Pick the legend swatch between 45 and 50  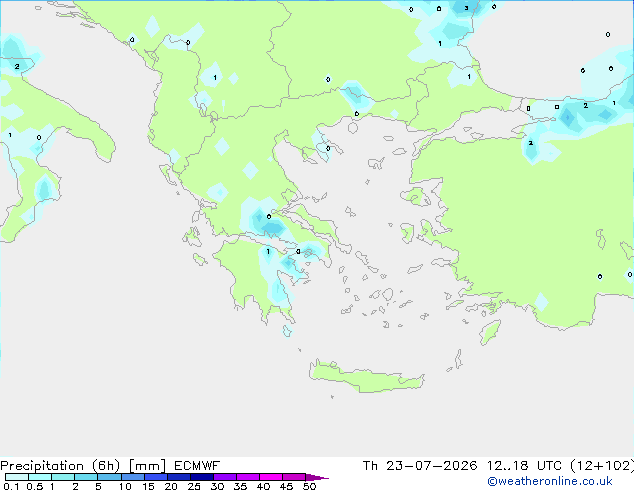coord(294,477)
